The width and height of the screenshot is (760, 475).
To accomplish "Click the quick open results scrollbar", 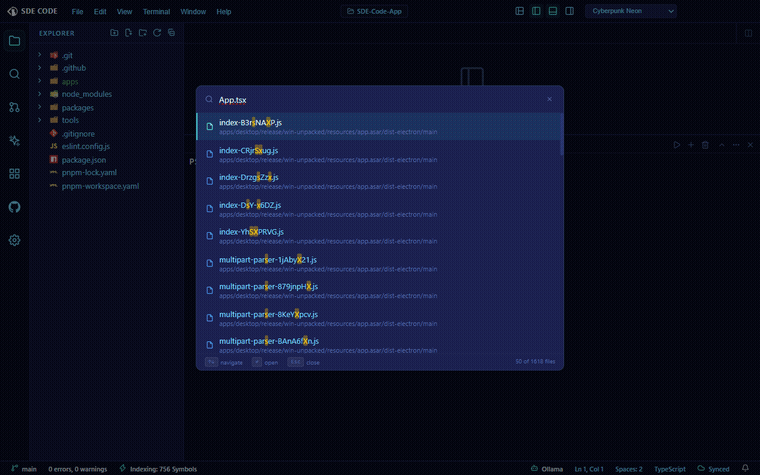I will (x=562, y=134).
